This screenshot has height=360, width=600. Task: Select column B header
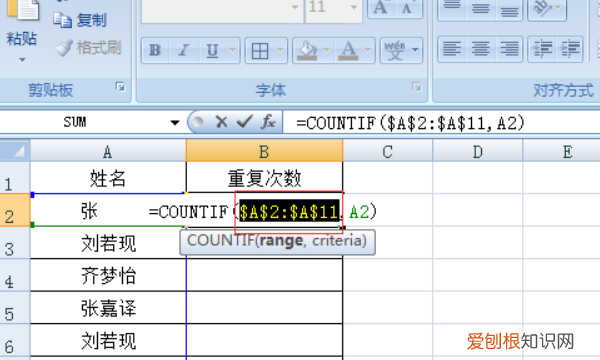coord(264,151)
